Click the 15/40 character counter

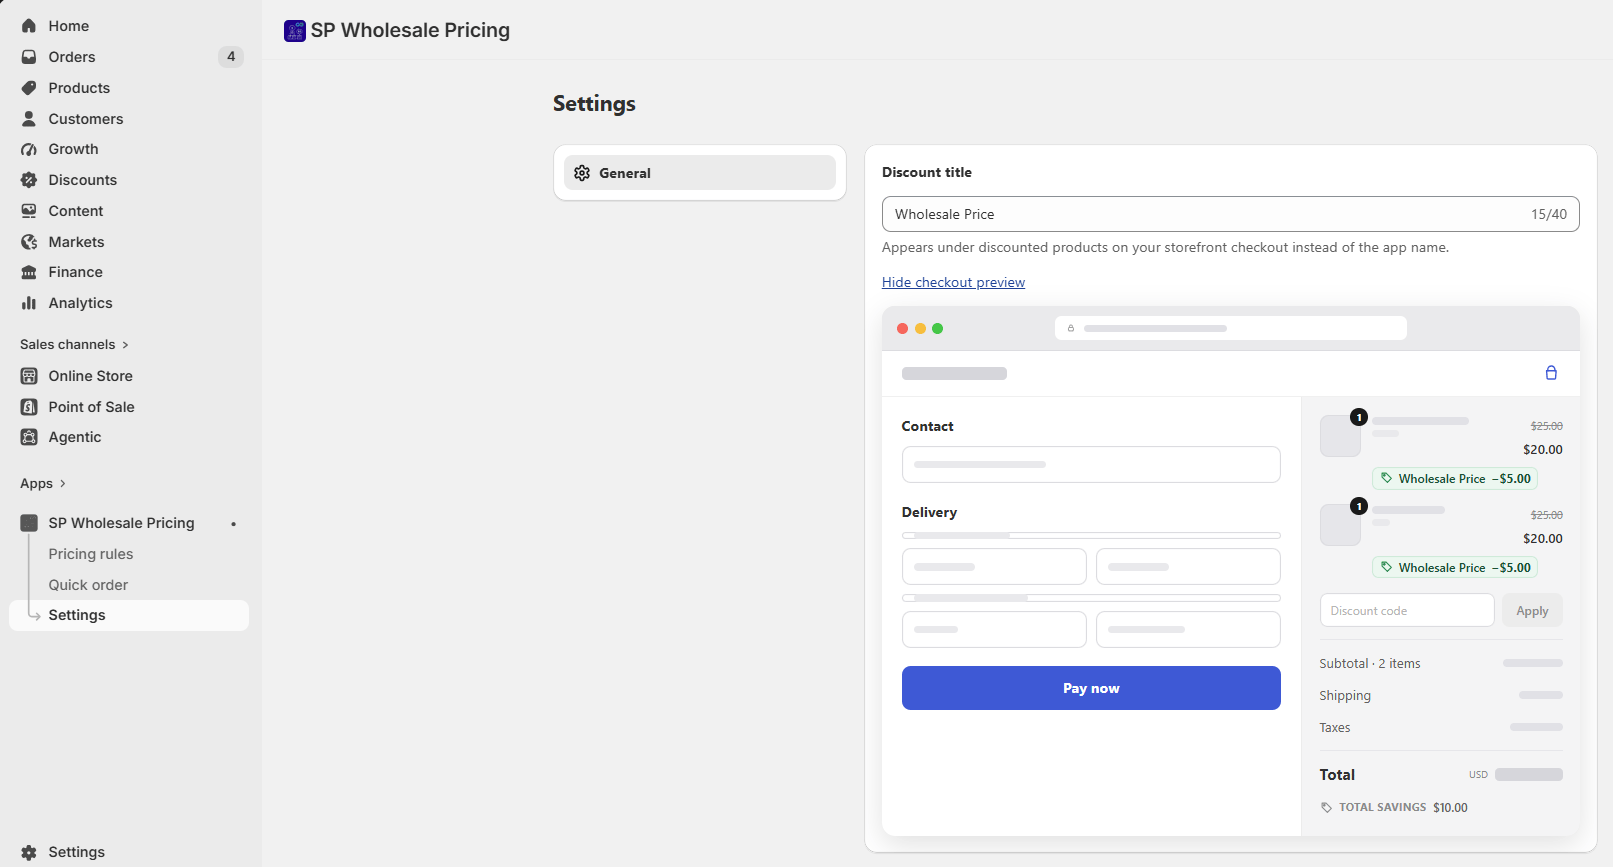(x=1549, y=214)
